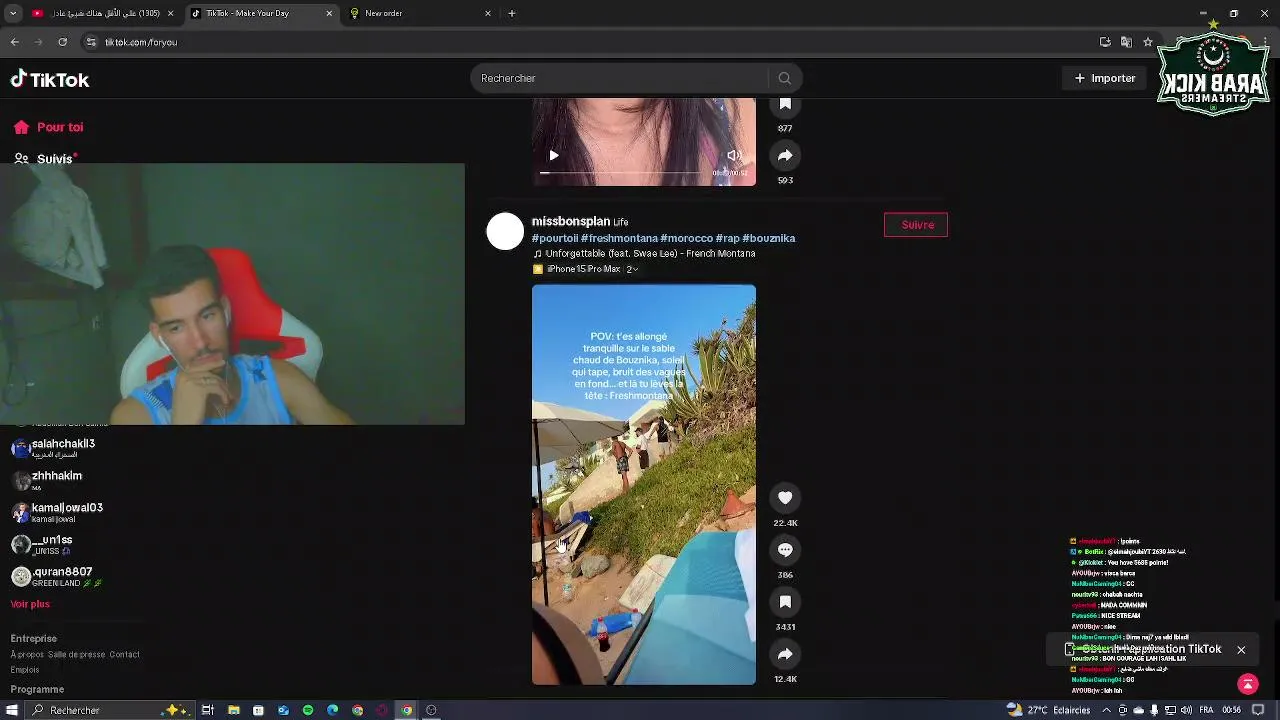
Task: Bookmark the video with 3431 saves
Action: (785, 602)
